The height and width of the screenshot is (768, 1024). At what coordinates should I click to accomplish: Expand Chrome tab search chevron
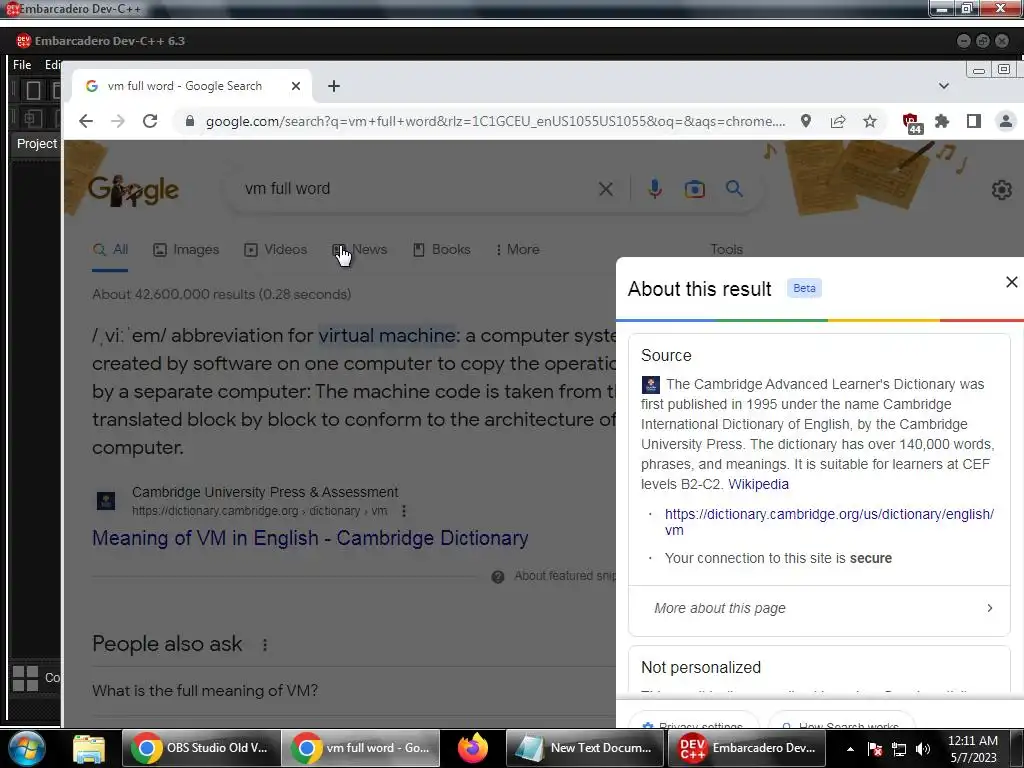944,86
